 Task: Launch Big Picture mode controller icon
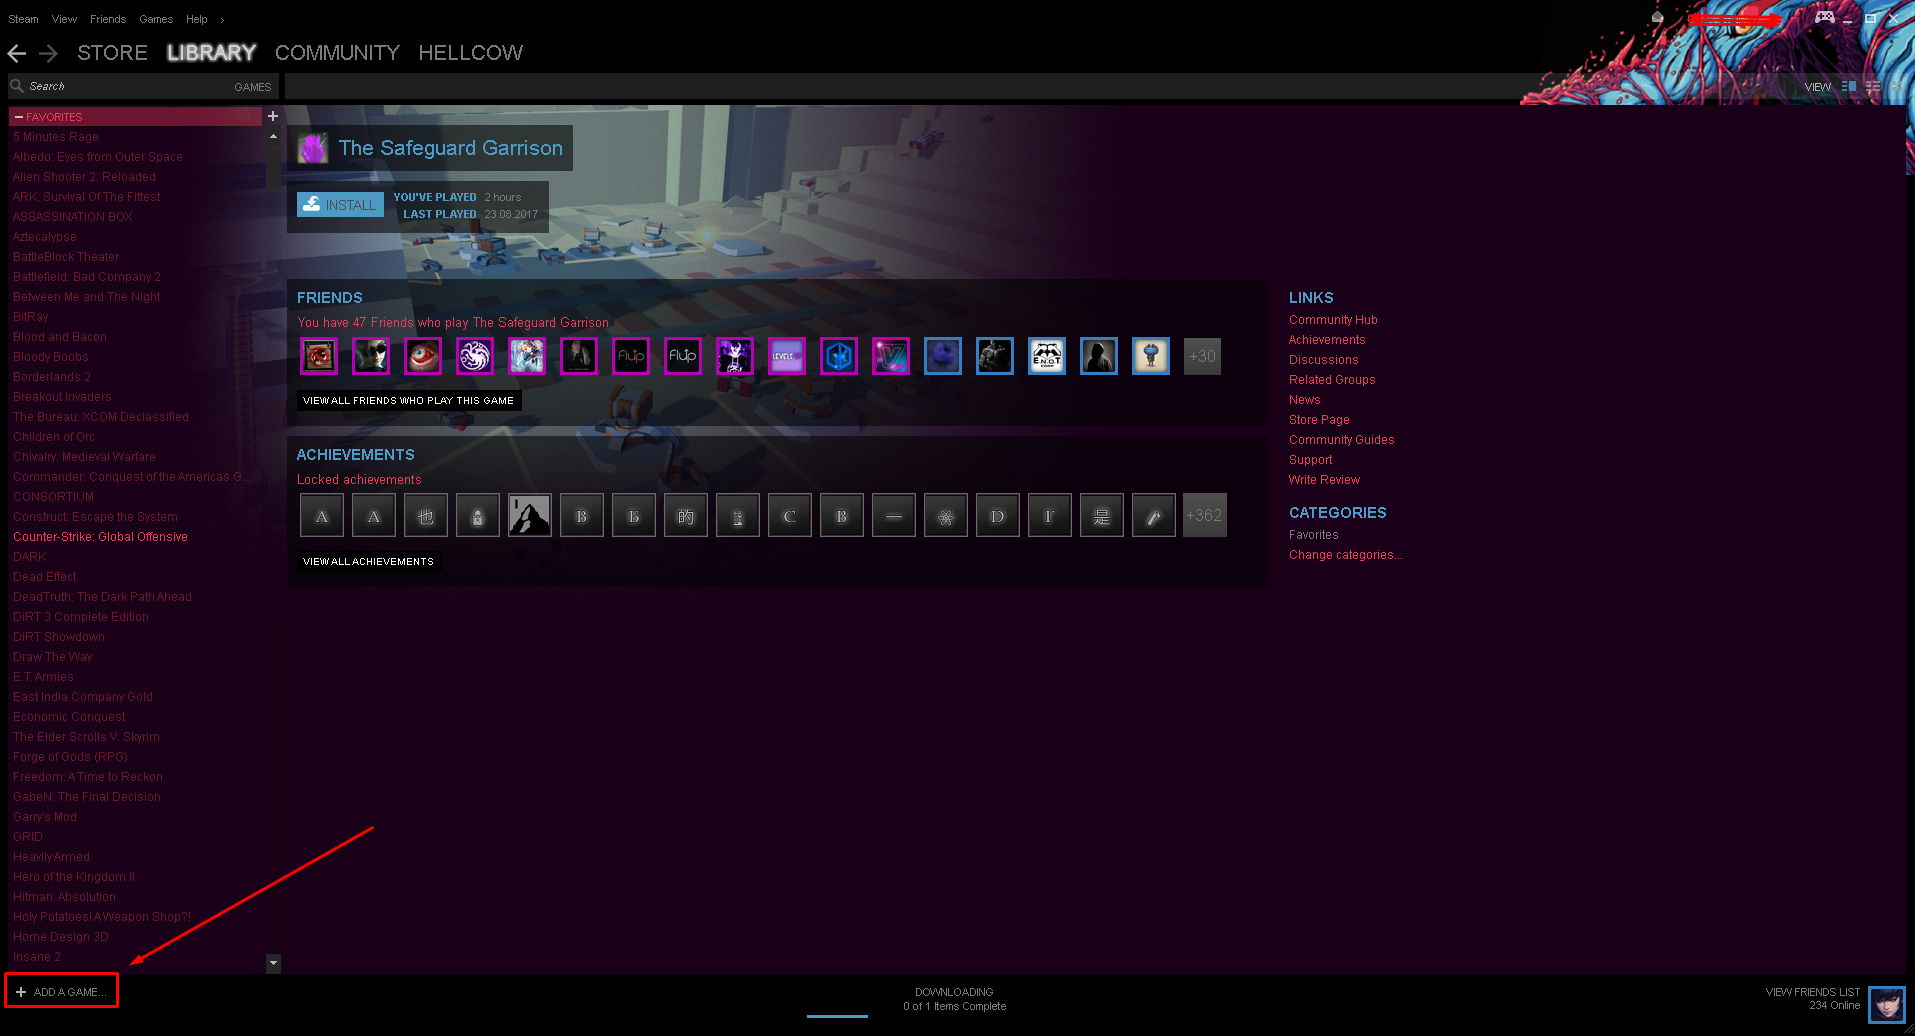coord(1825,17)
